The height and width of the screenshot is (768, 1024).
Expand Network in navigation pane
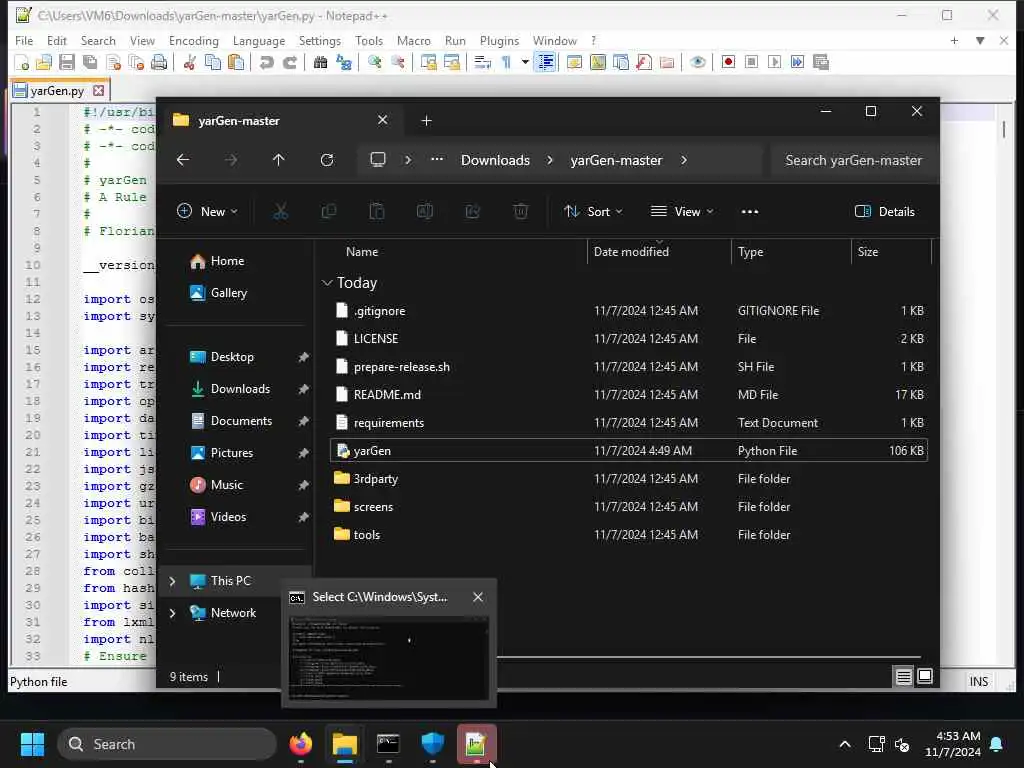(172, 613)
